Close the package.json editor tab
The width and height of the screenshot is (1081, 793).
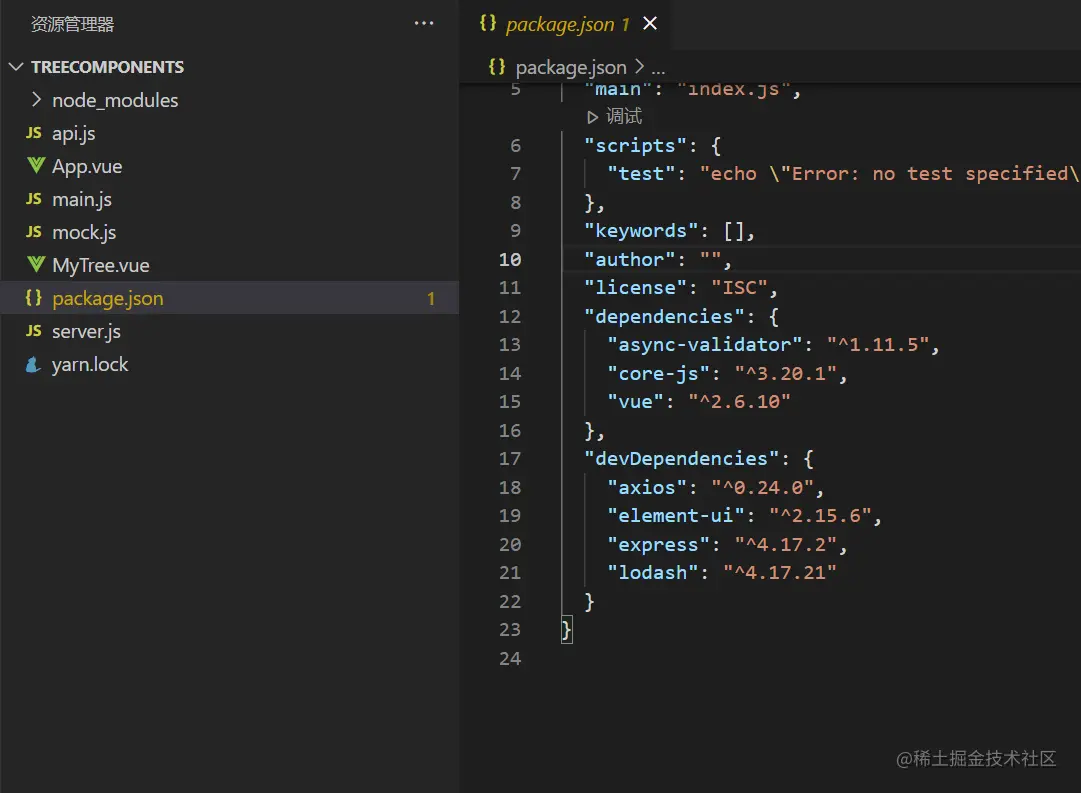pyautogui.click(x=650, y=23)
